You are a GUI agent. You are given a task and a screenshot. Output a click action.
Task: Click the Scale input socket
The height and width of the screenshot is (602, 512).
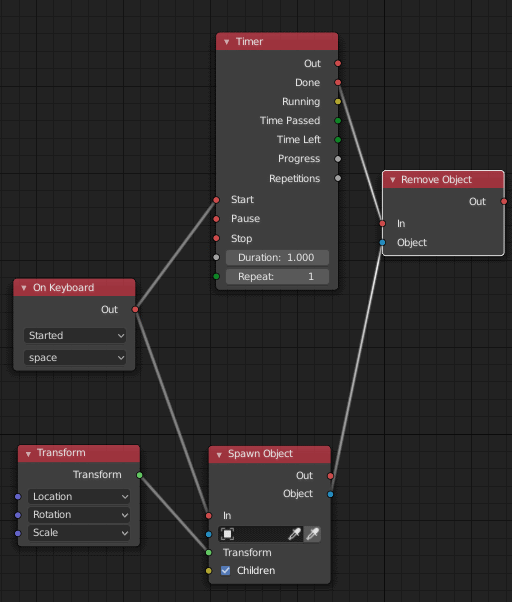point(18,533)
